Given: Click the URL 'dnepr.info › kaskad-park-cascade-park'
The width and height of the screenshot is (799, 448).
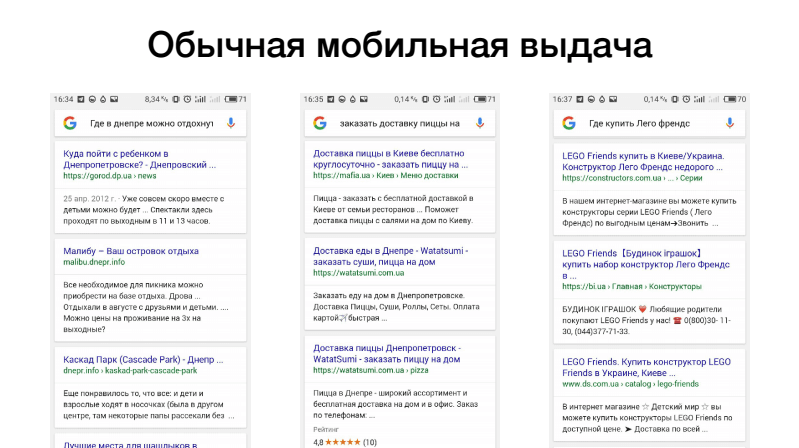Looking at the screenshot, I should click(130, 371).
